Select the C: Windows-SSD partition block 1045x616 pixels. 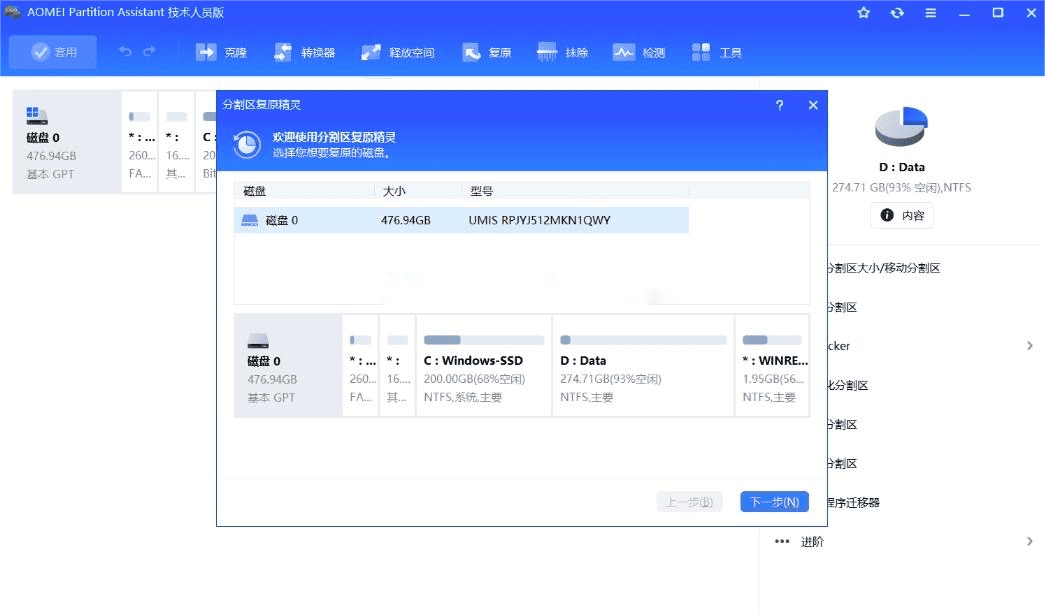point(484,366)
